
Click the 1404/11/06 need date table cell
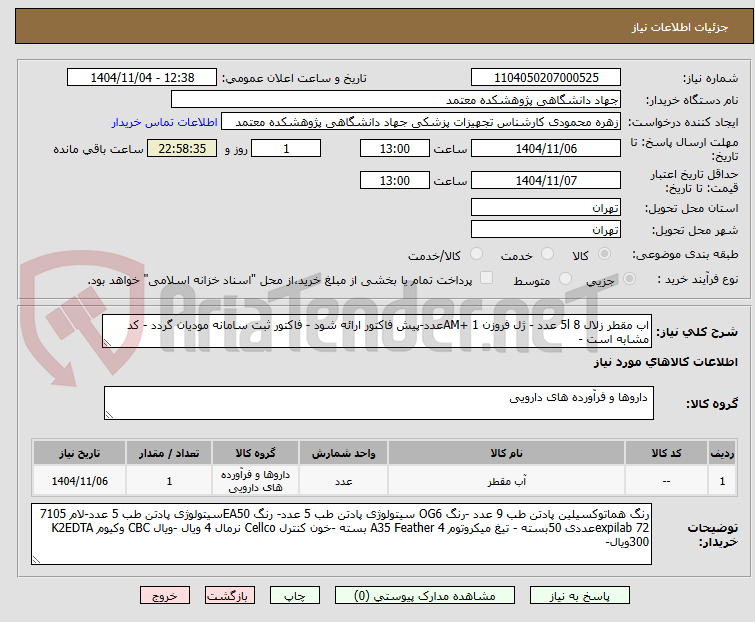click(x=79, y=480)
